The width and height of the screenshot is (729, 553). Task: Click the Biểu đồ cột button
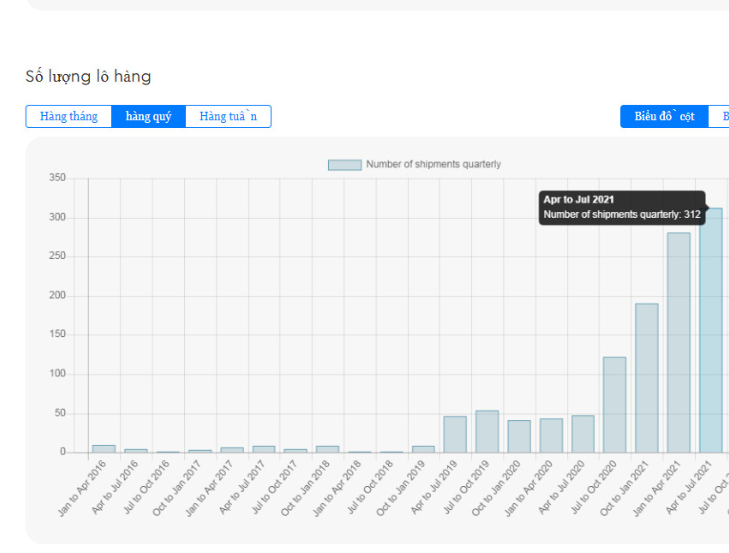click(x=664, y=117)
